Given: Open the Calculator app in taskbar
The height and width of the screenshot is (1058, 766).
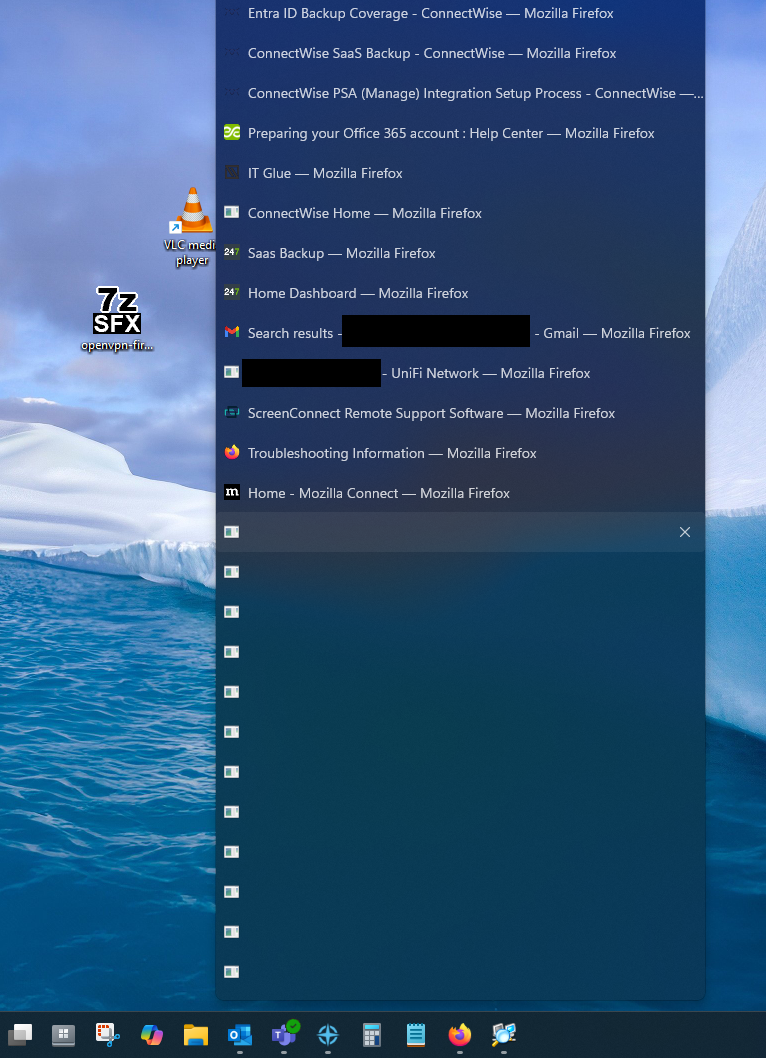Looking at the screenshot, I should [372, 1035].
